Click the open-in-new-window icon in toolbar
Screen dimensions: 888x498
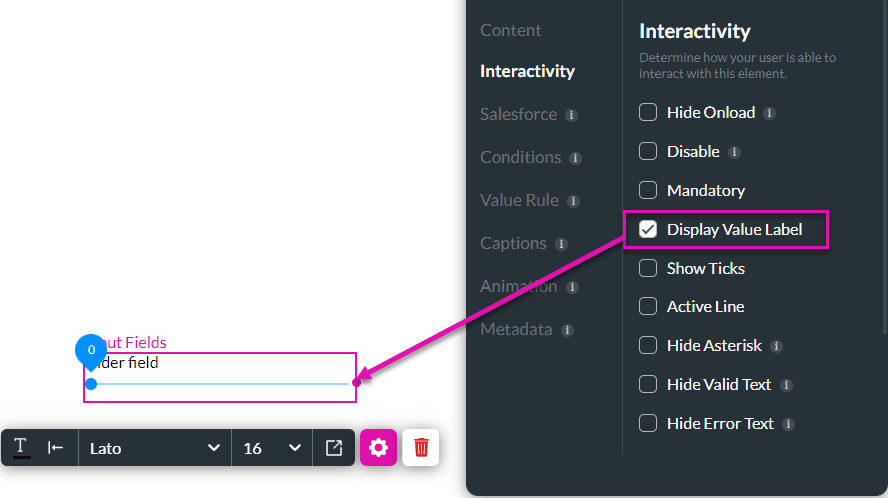click(x=334, y=448)
